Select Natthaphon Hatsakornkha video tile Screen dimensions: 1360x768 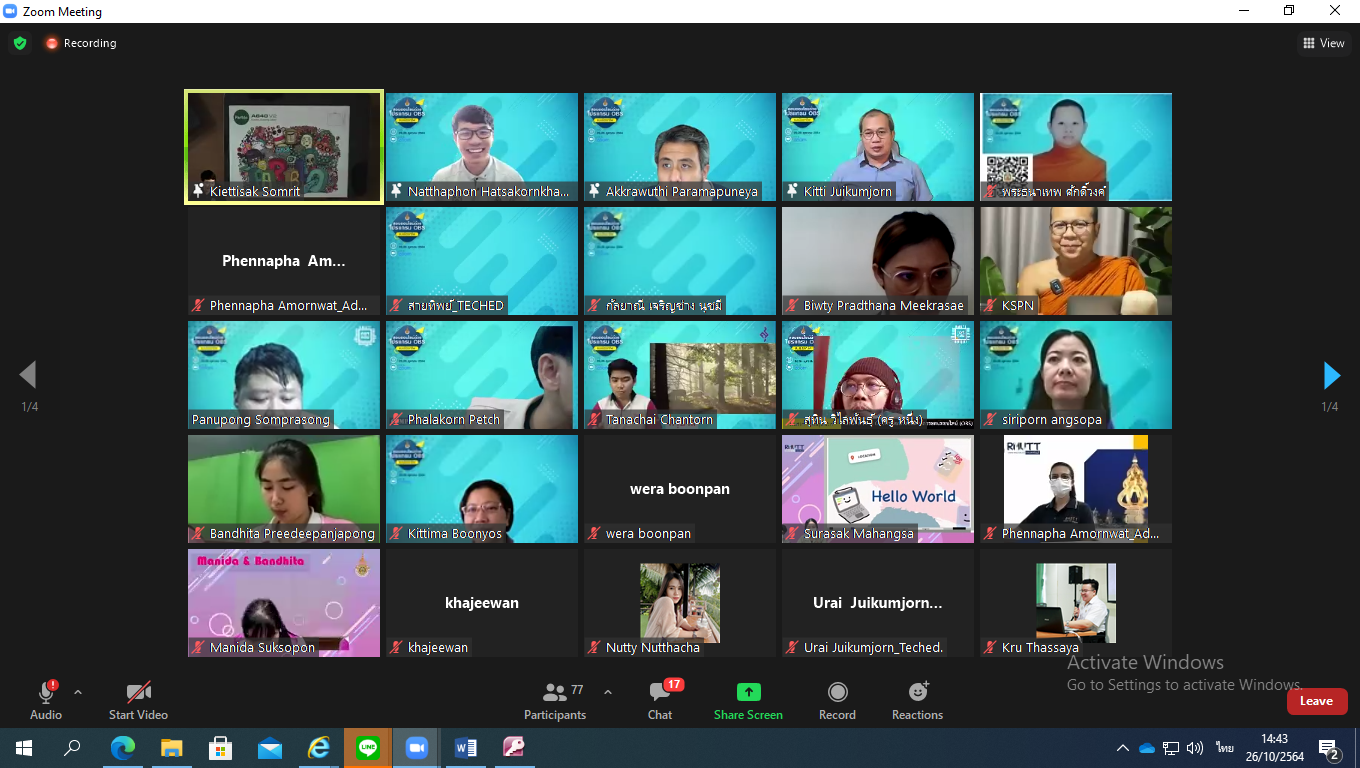[x=482, y=147]
